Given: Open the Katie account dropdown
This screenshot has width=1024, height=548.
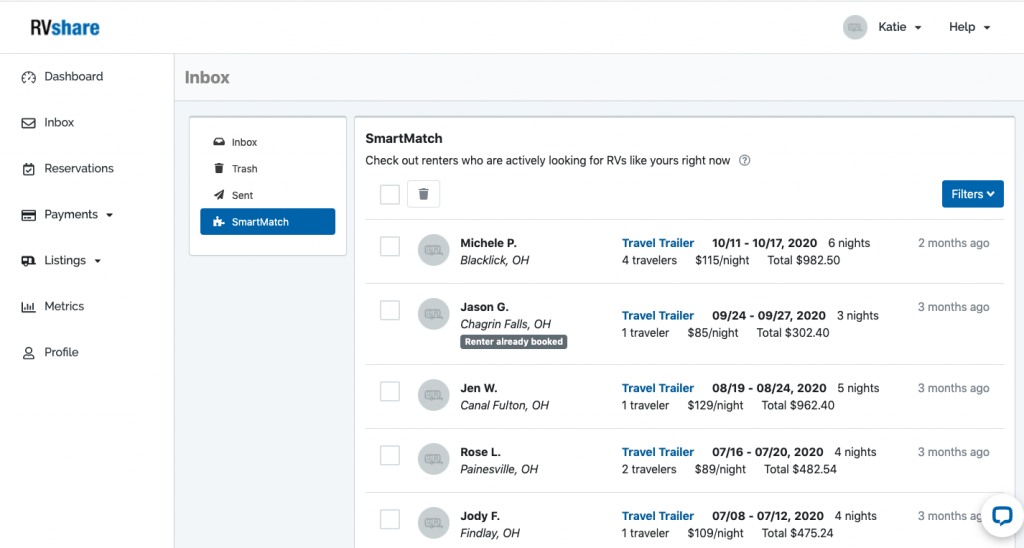Looking at the screenshot, I should [x=899, y=27].
